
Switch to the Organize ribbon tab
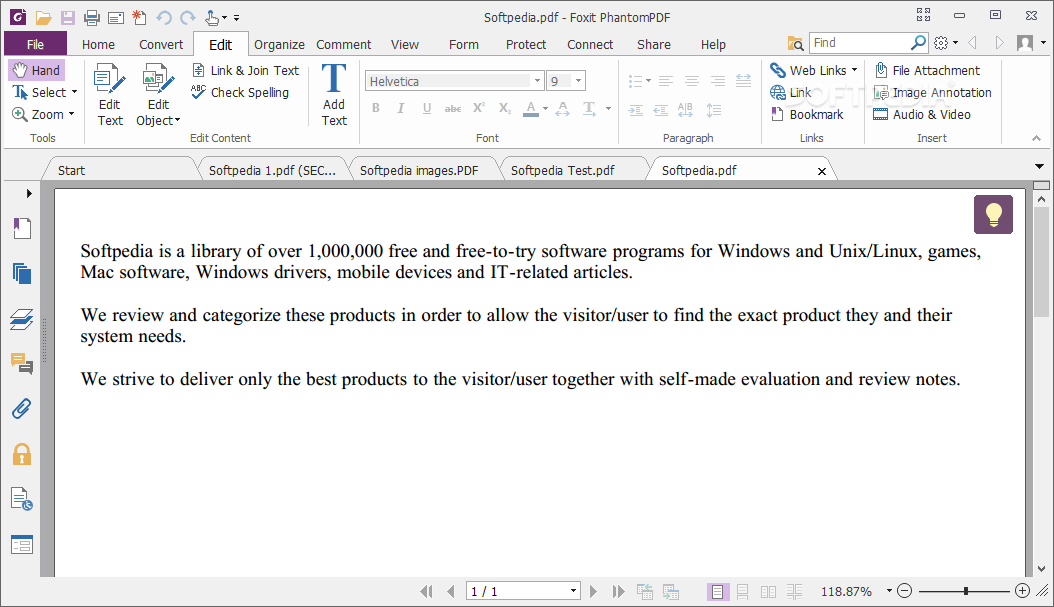click(279, 44)
